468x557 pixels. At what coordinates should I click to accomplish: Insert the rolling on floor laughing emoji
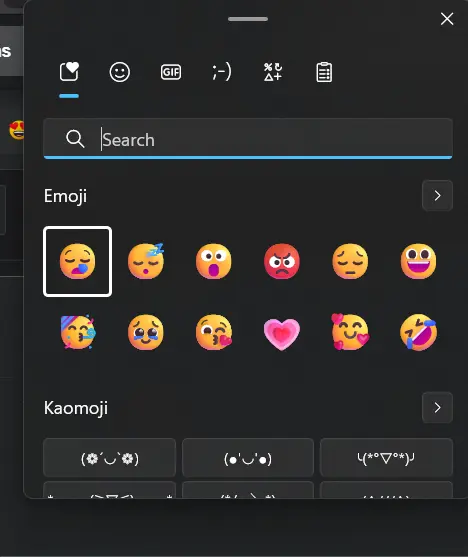pos(418,332)
